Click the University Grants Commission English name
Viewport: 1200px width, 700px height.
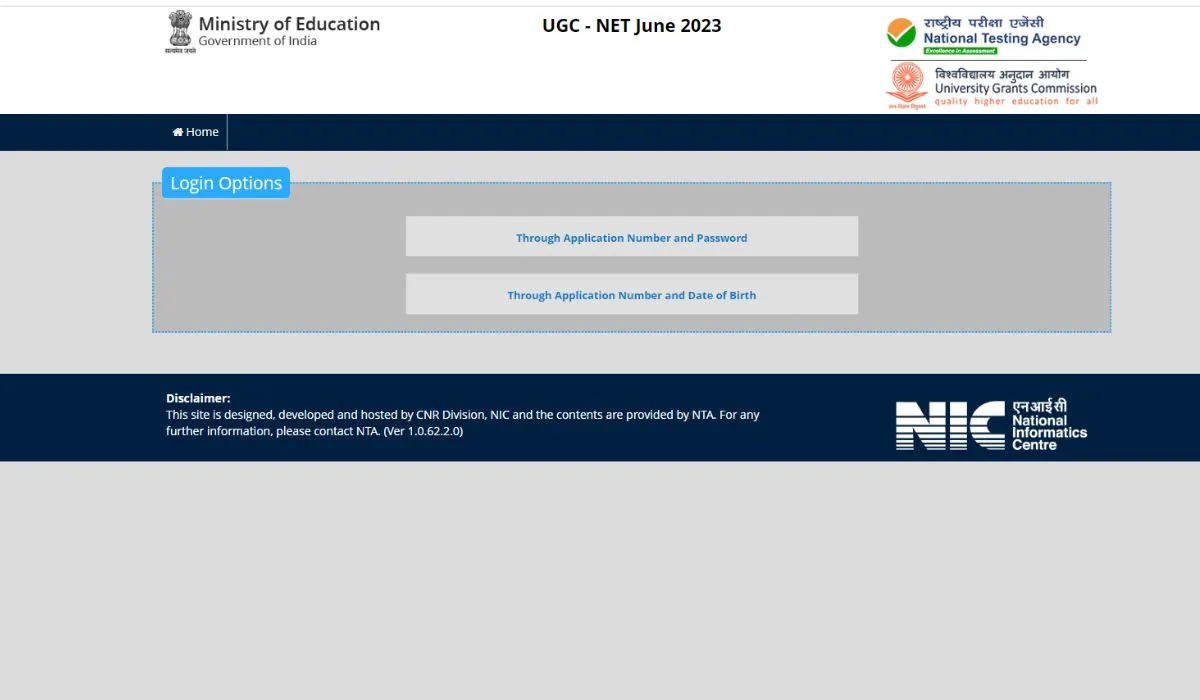point(1015,88)
